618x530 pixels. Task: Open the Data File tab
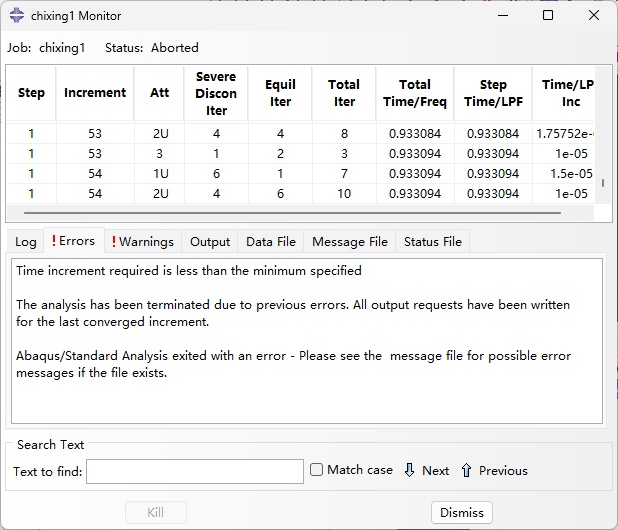coord(271,241)
